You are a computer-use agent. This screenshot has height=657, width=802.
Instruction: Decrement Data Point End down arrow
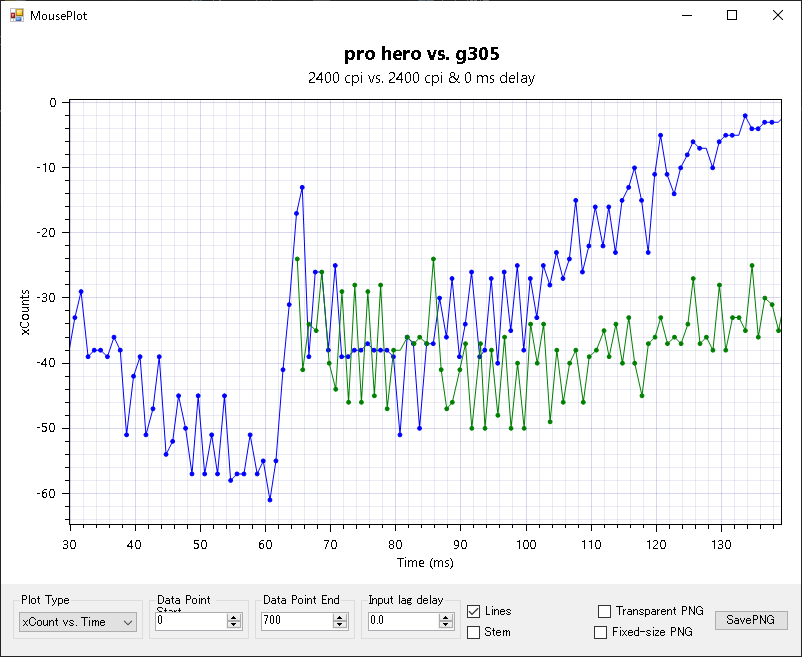click(x=340, y=625)
